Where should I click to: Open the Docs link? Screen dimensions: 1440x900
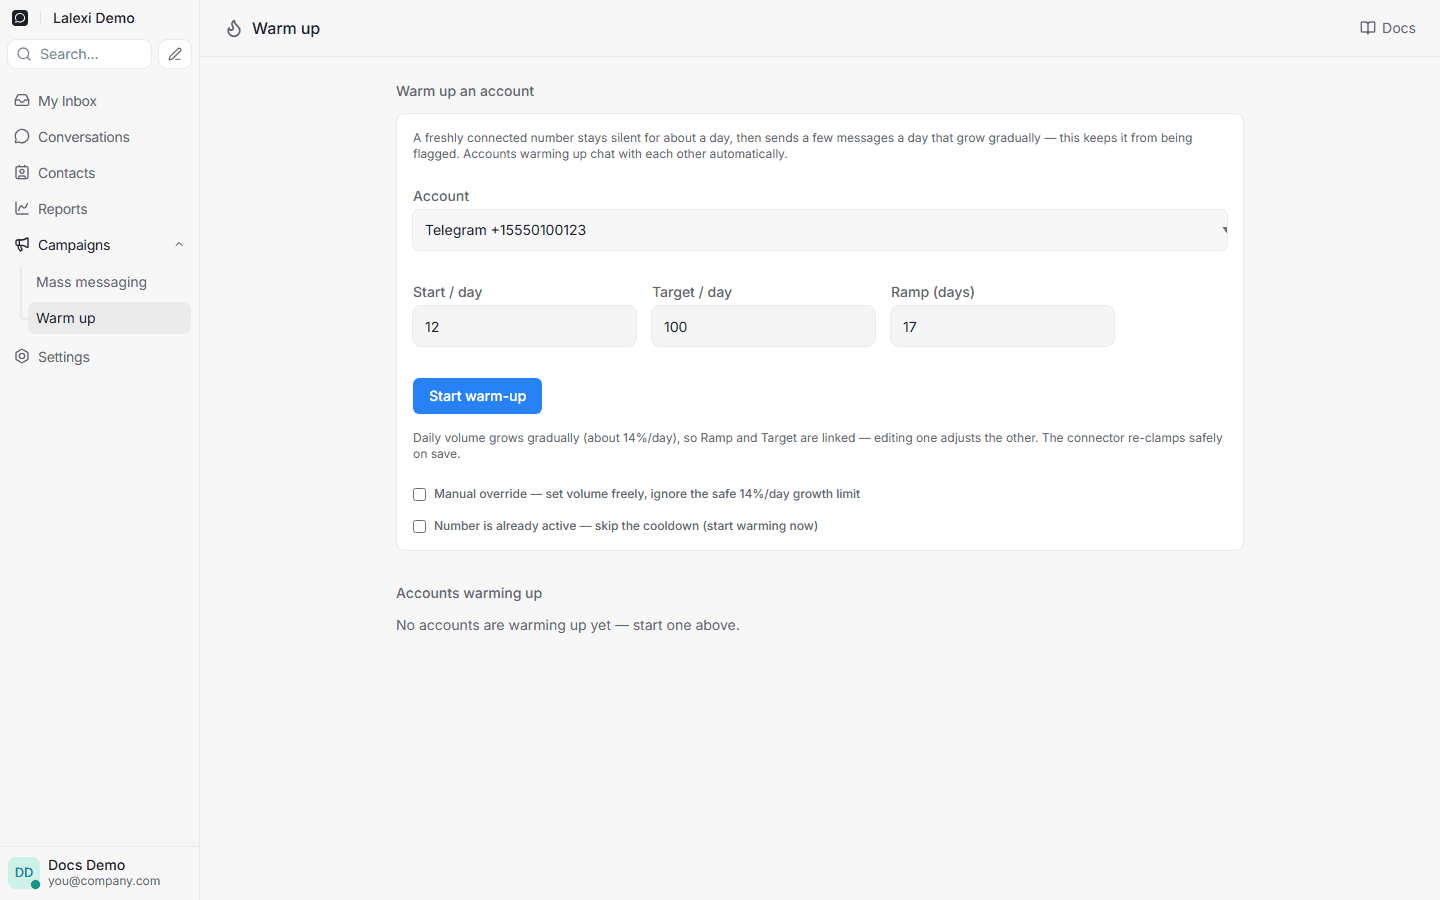tap(1388, 28)
